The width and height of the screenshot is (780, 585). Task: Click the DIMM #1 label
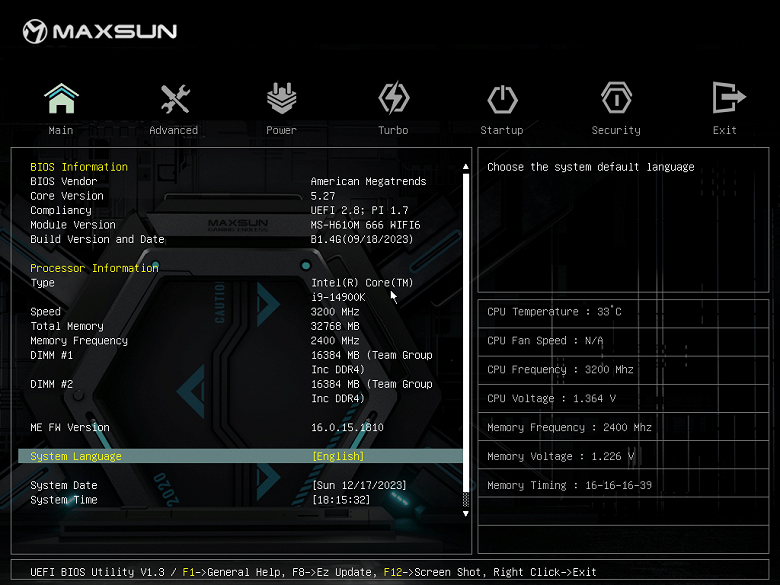click(52, 355)
